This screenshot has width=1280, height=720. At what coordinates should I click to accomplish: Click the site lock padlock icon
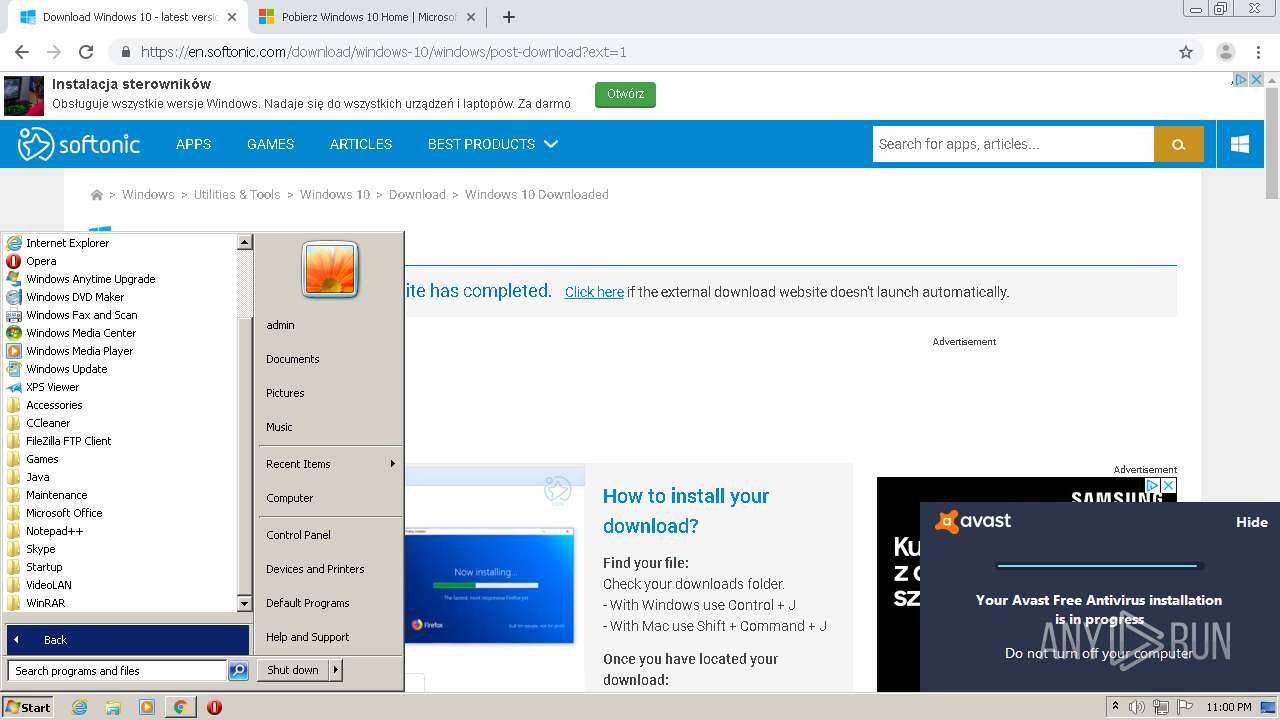tap(125, 52)
